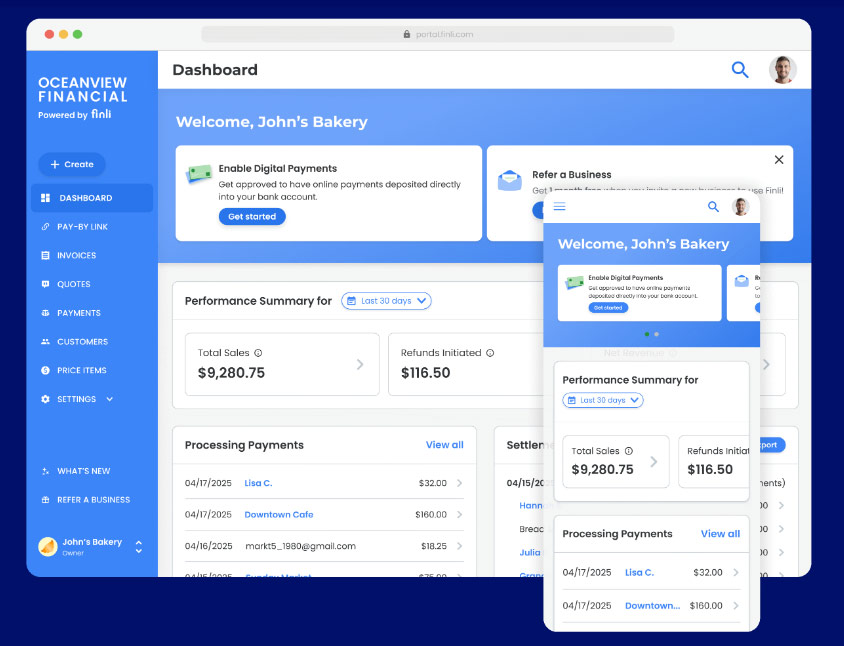The height and width of the screenshot is (646, 844).
Task: Click the Quotes speech icon
Action: [x=45, y=284]
